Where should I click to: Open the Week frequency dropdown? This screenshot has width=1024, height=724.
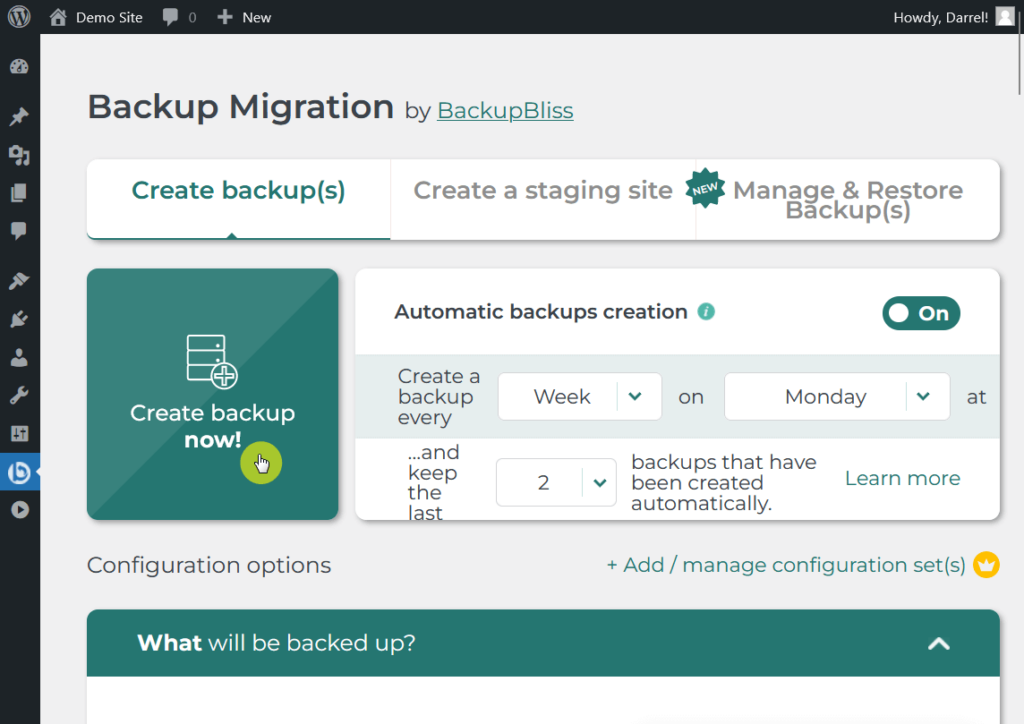coord(580,396)
